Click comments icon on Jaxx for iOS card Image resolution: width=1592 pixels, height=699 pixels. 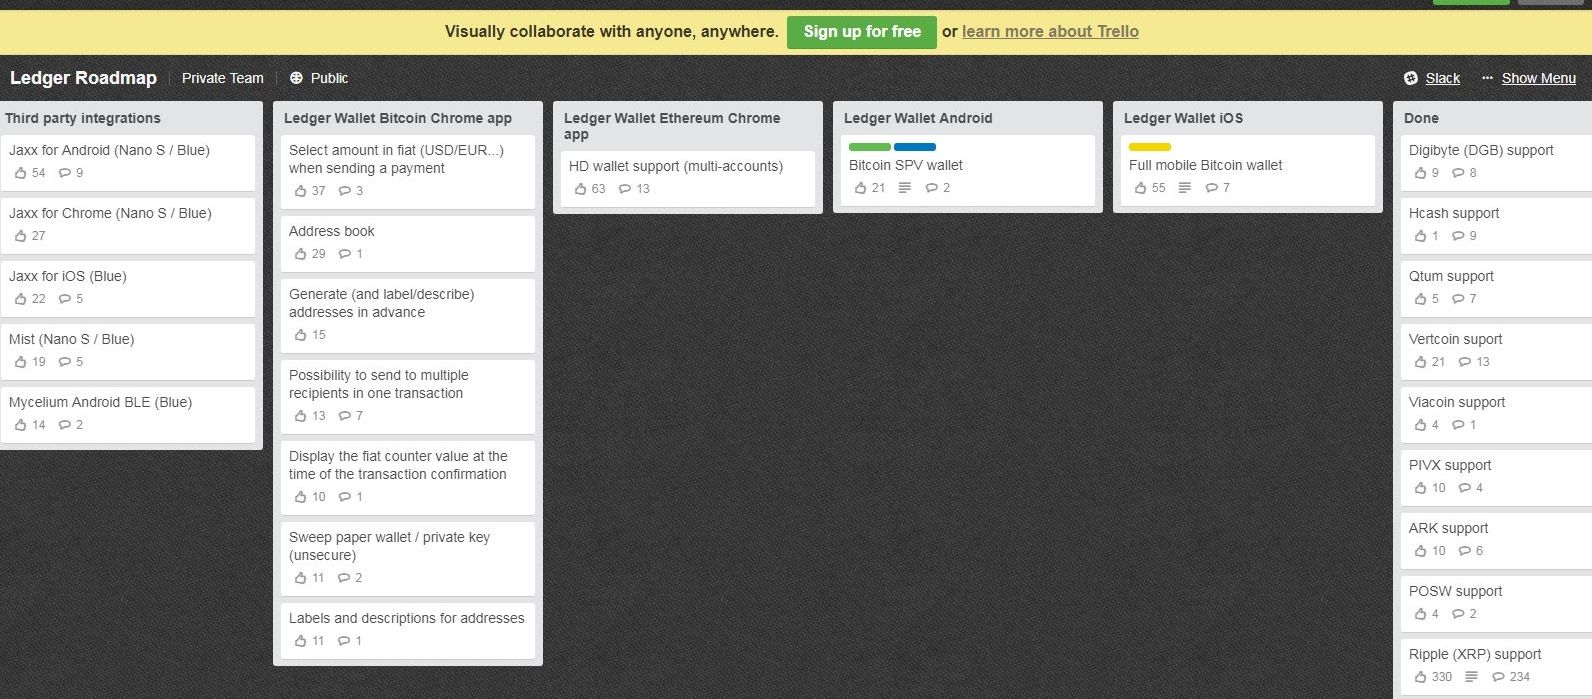[65, 299]
